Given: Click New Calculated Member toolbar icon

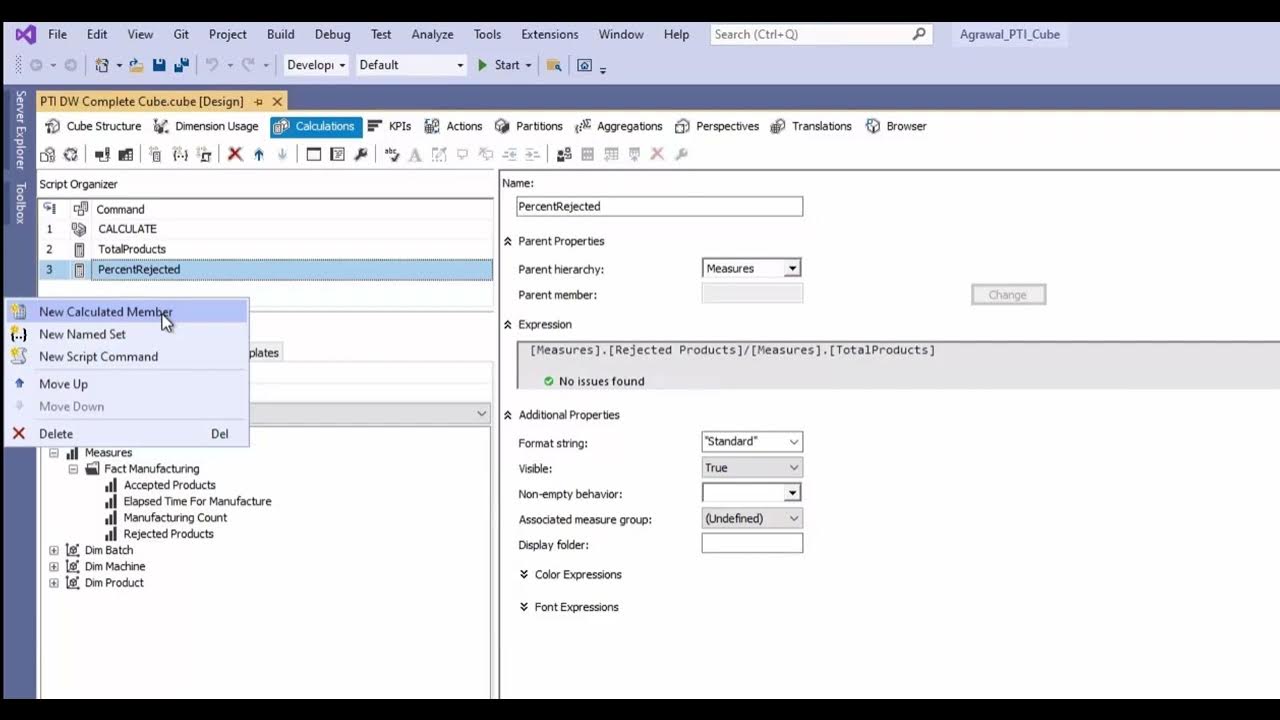Looking at the screenshot, I should [x=155, y=154].
